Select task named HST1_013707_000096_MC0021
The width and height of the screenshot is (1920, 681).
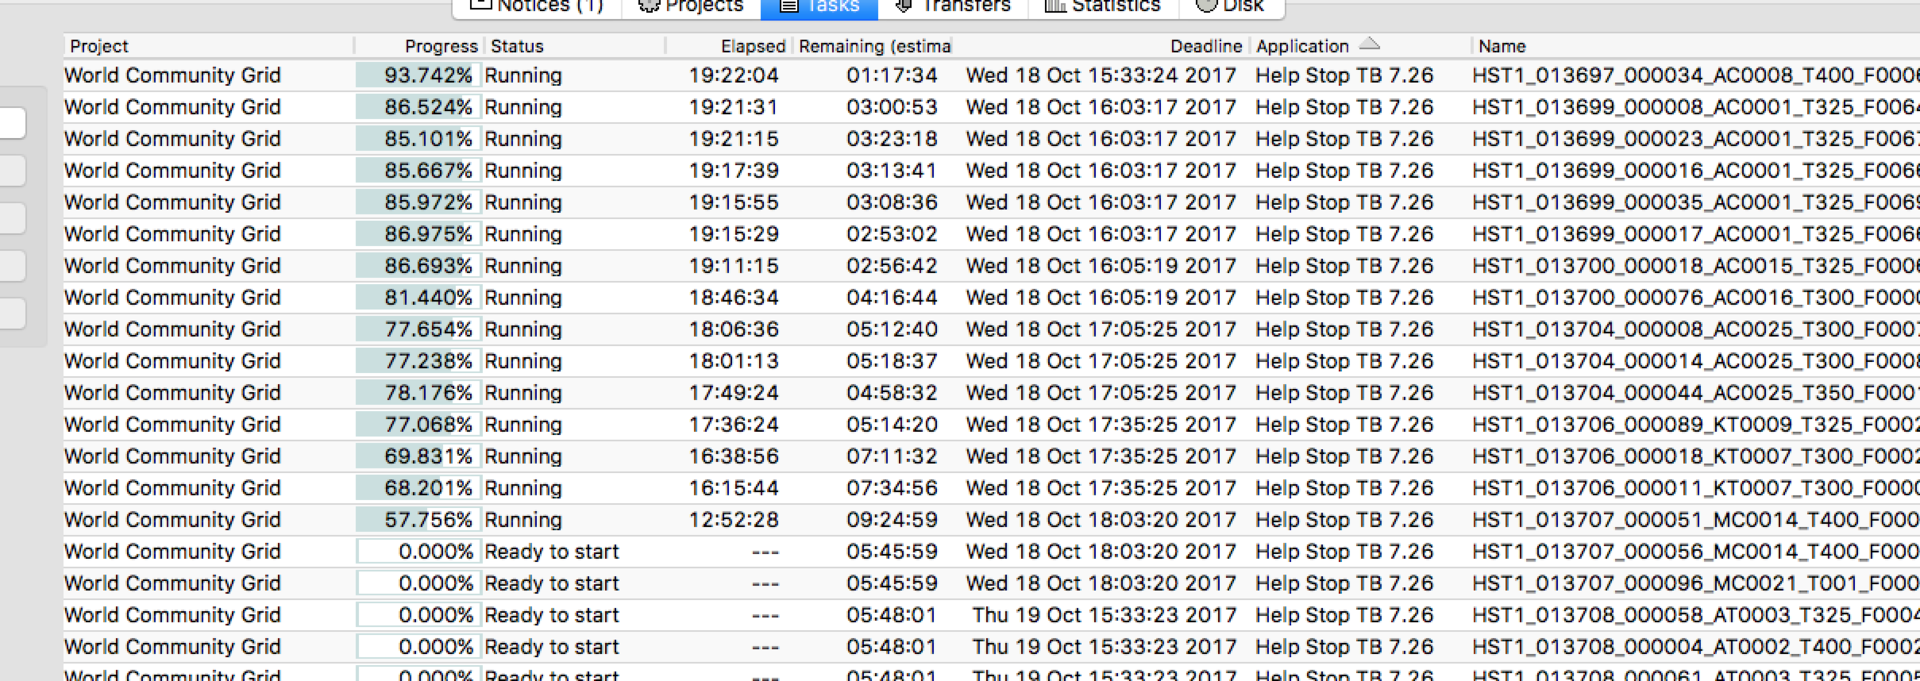tap(1694, 583)
